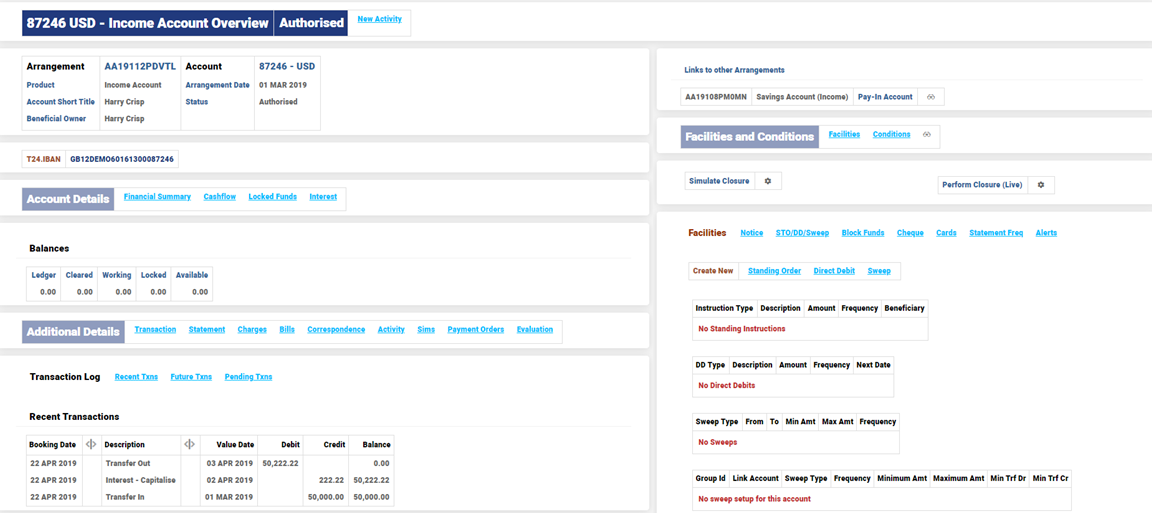Screen dimensions: 1152x513
Task: Click Transfer Out transaction row
Action: point(210,463)
